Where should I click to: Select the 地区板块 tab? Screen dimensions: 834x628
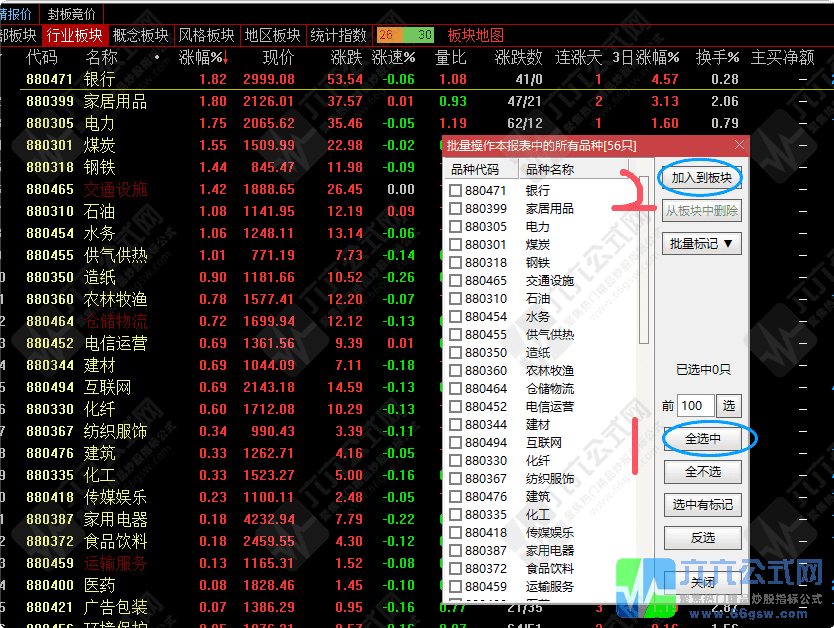coord(272,35)
